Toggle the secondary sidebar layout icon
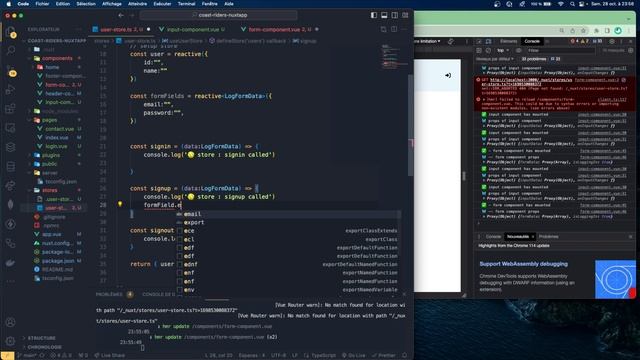 point(395,16)
